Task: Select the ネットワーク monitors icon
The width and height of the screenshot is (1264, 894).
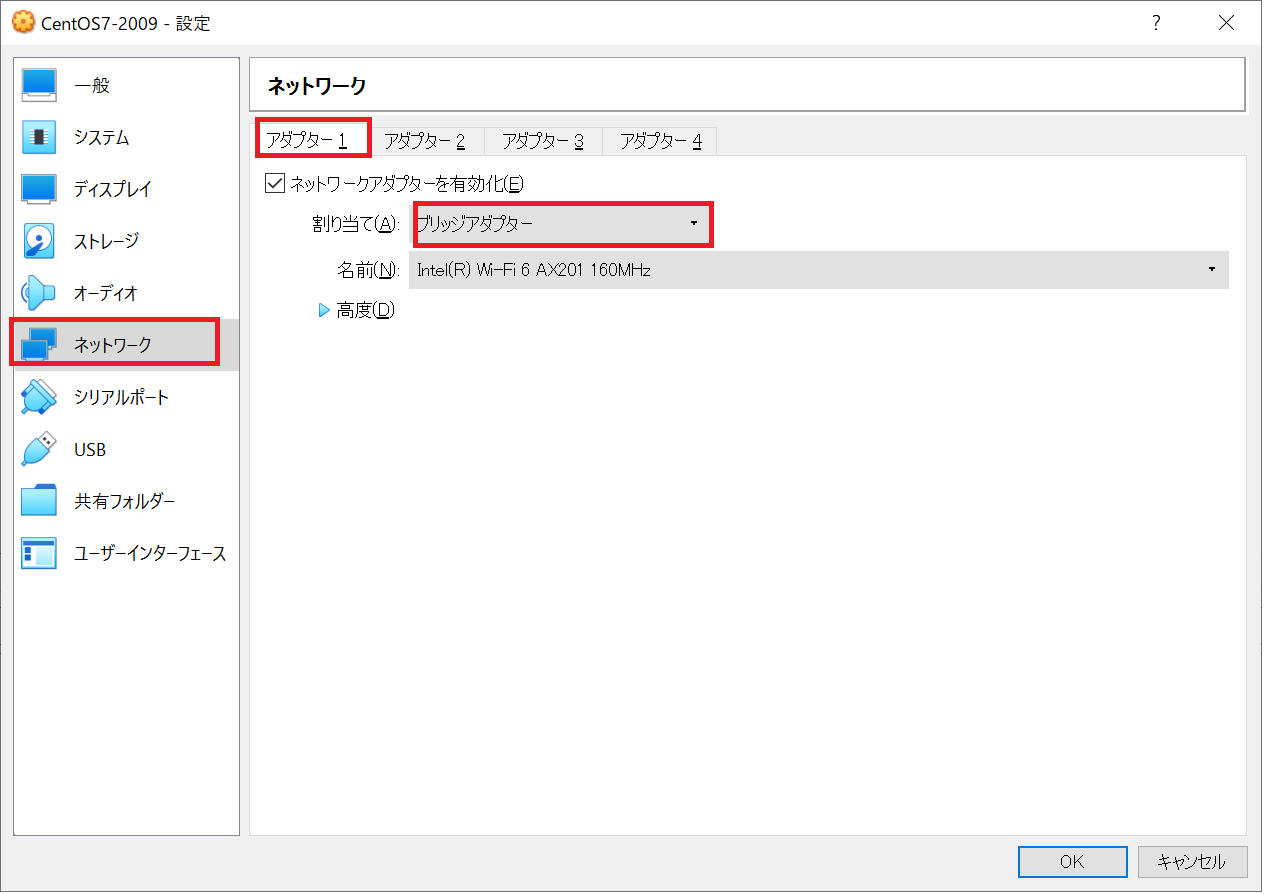Action: pos(39,345)
